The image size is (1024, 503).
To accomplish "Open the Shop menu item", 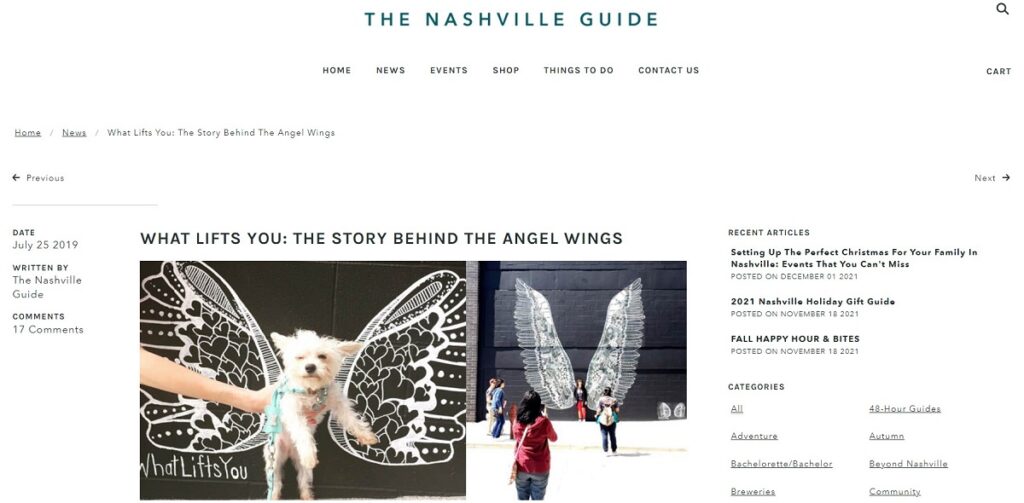I will point(505,71).
